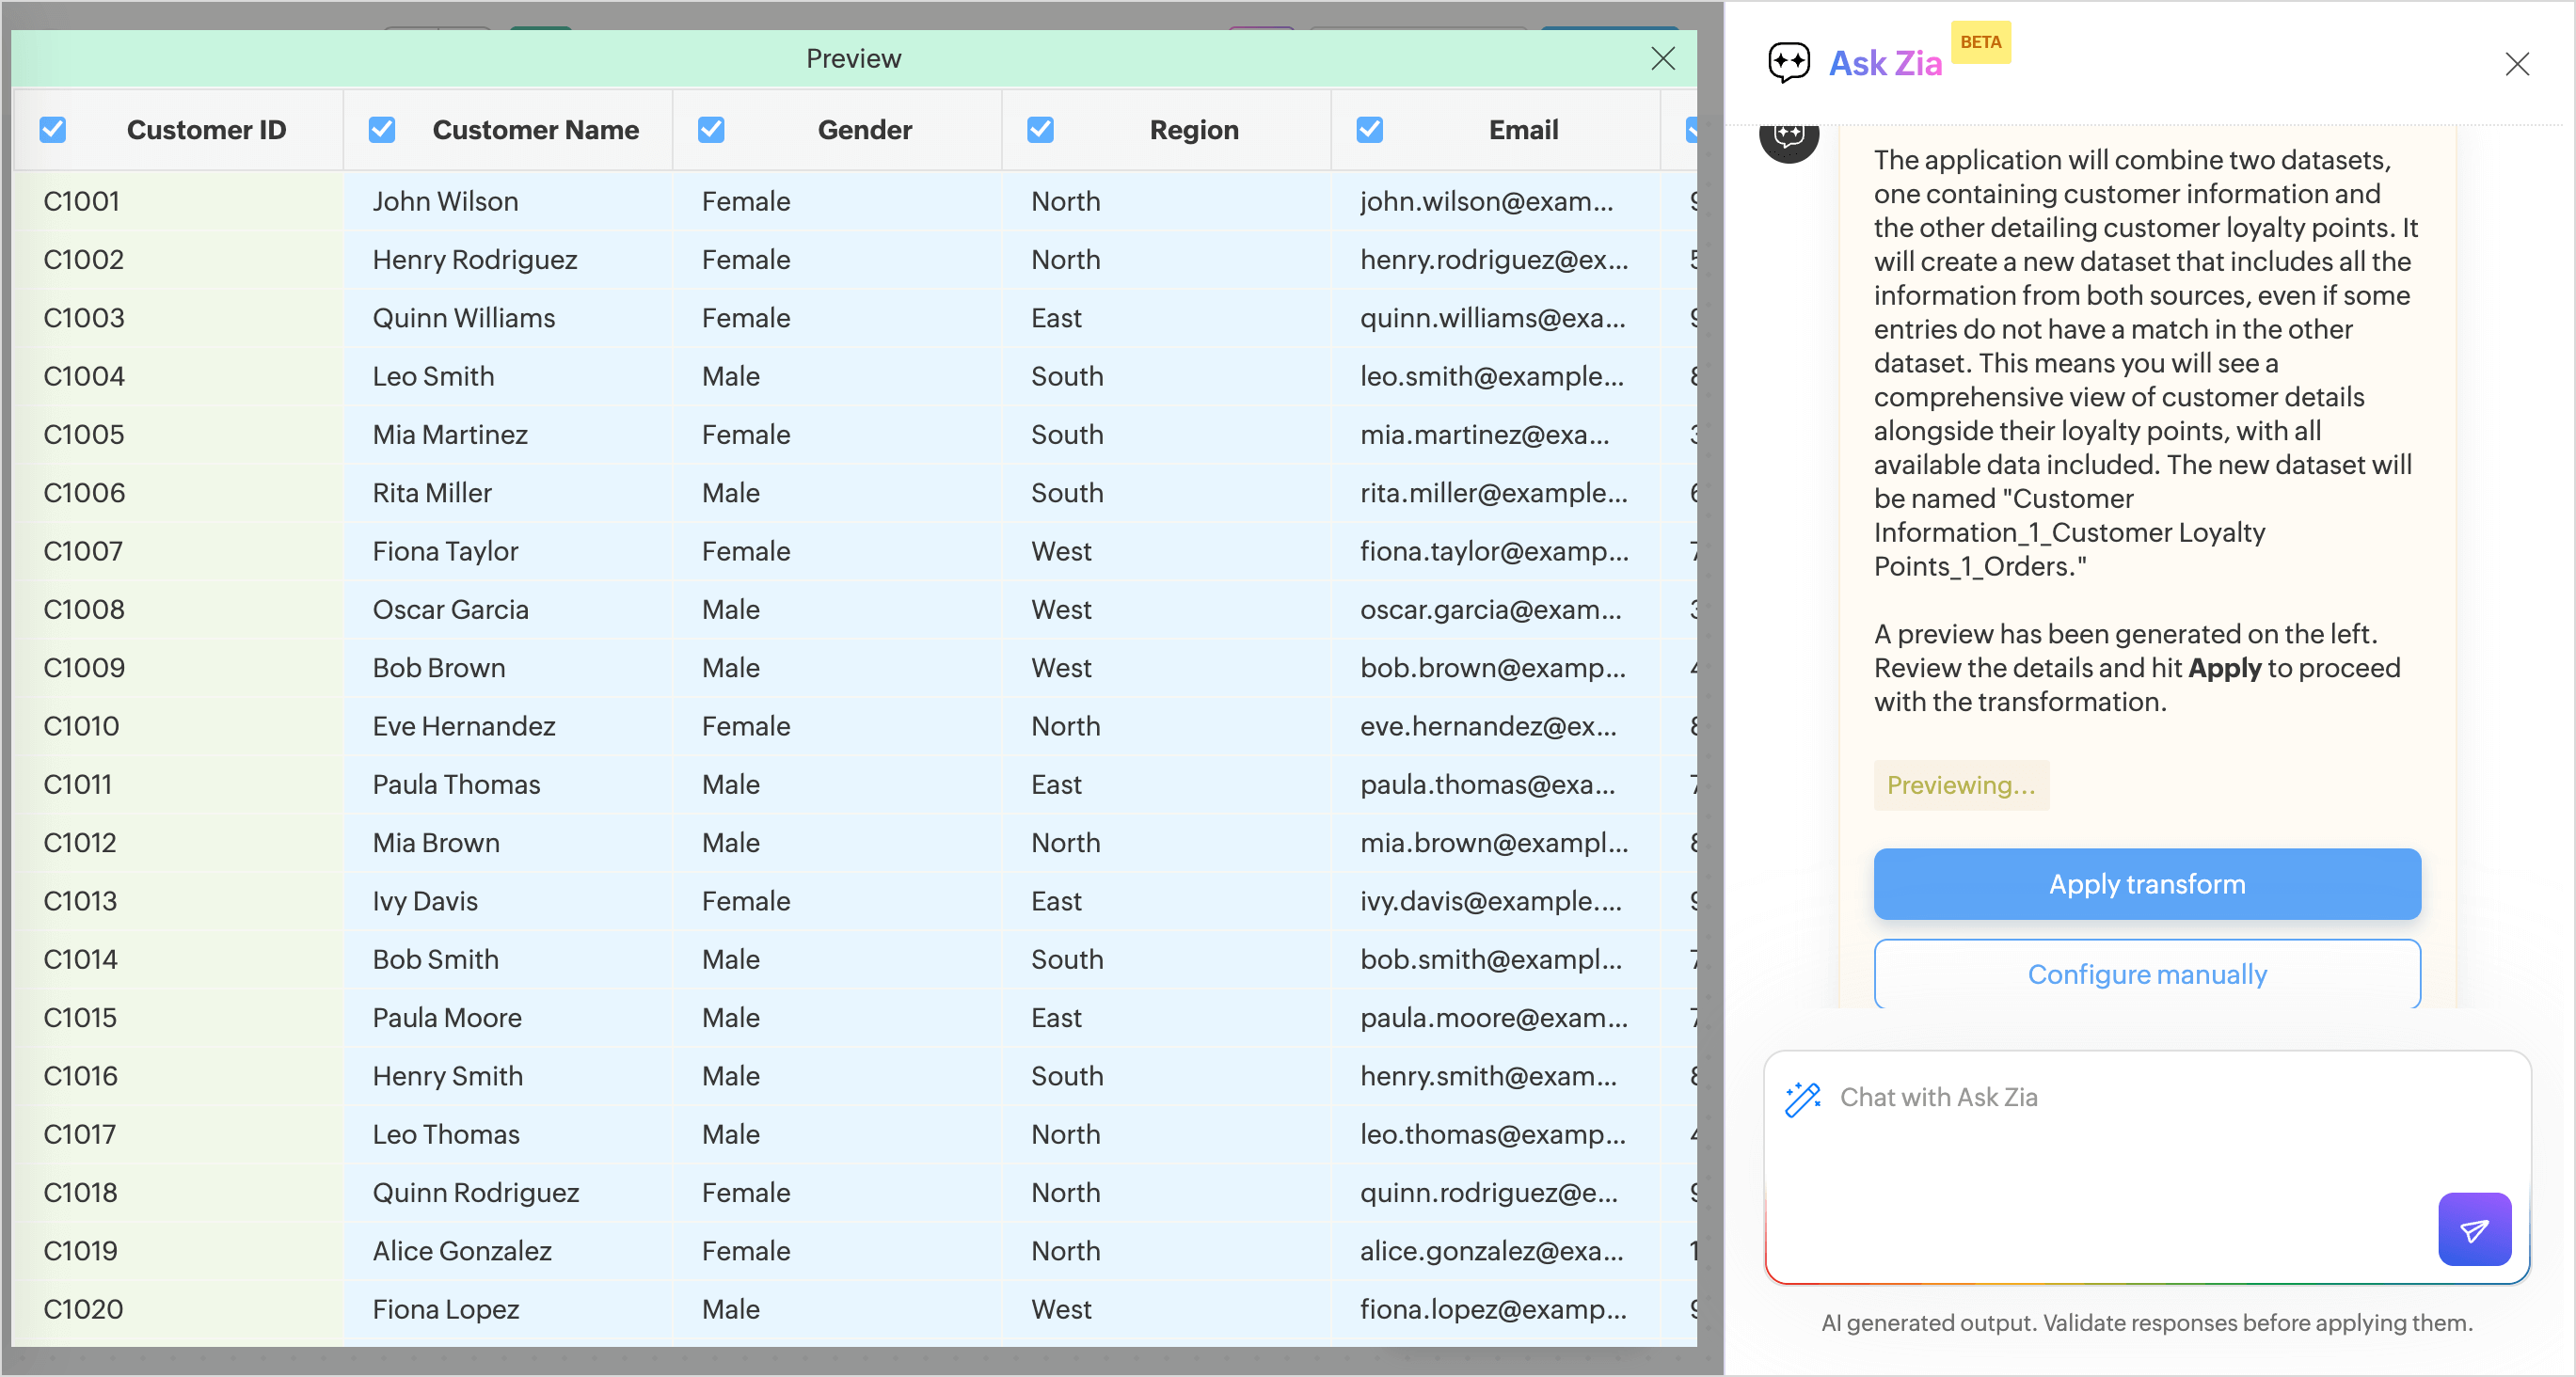
Task: Click the Region column header
Action: (x=1193, y=130)
